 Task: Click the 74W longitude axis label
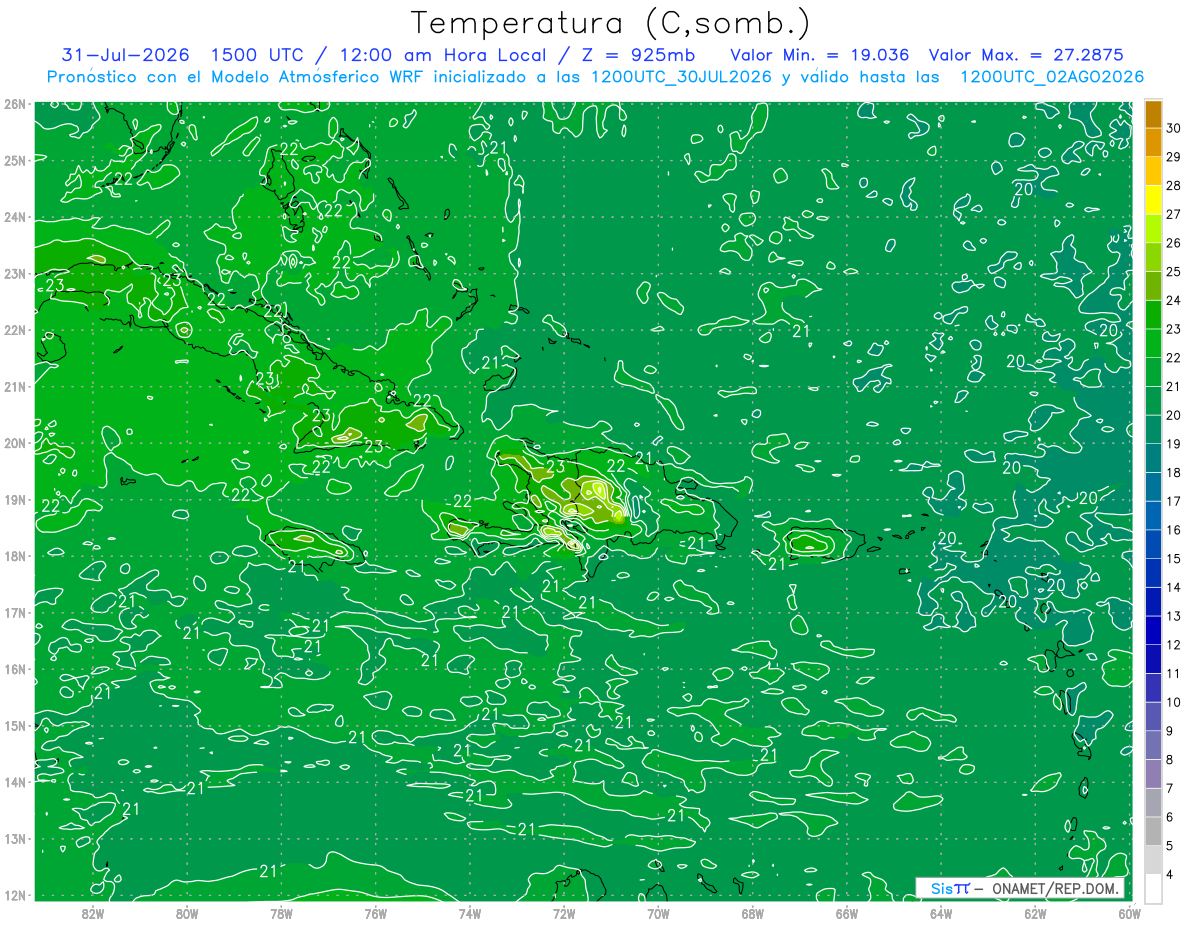point(470,913)
